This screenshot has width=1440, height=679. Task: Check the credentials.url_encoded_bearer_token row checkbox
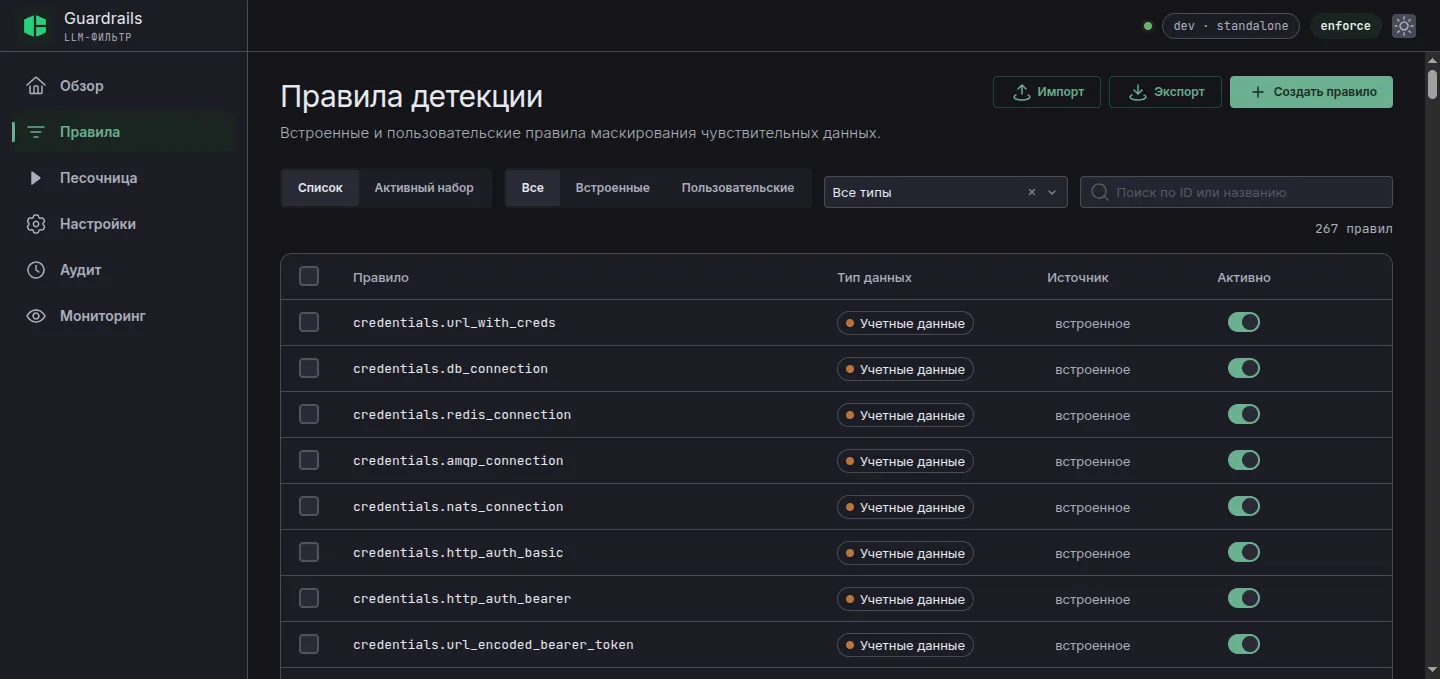(309, 644)
